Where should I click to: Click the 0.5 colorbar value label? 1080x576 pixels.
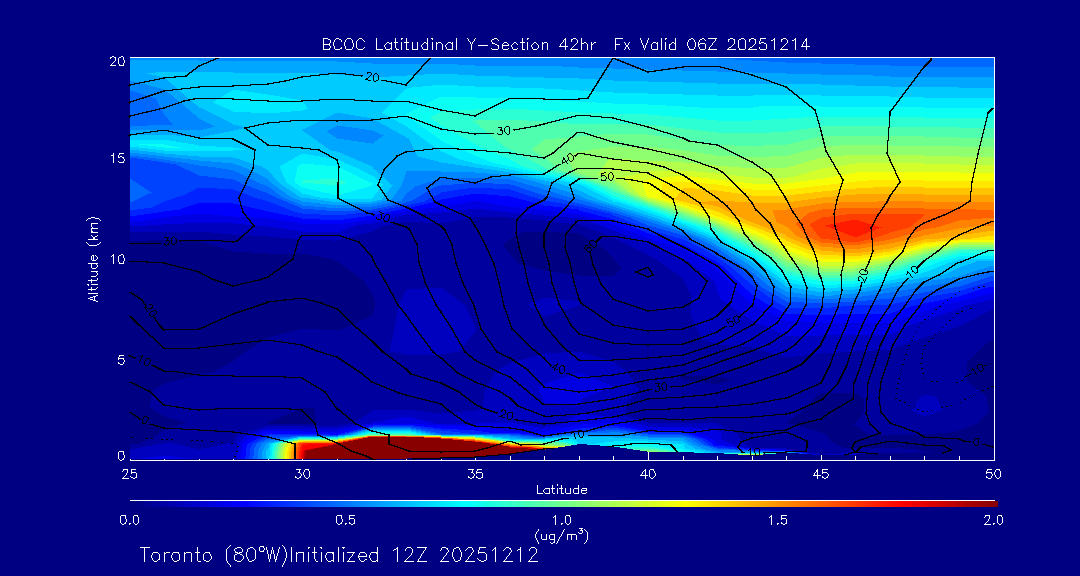[x=345, y=520]
